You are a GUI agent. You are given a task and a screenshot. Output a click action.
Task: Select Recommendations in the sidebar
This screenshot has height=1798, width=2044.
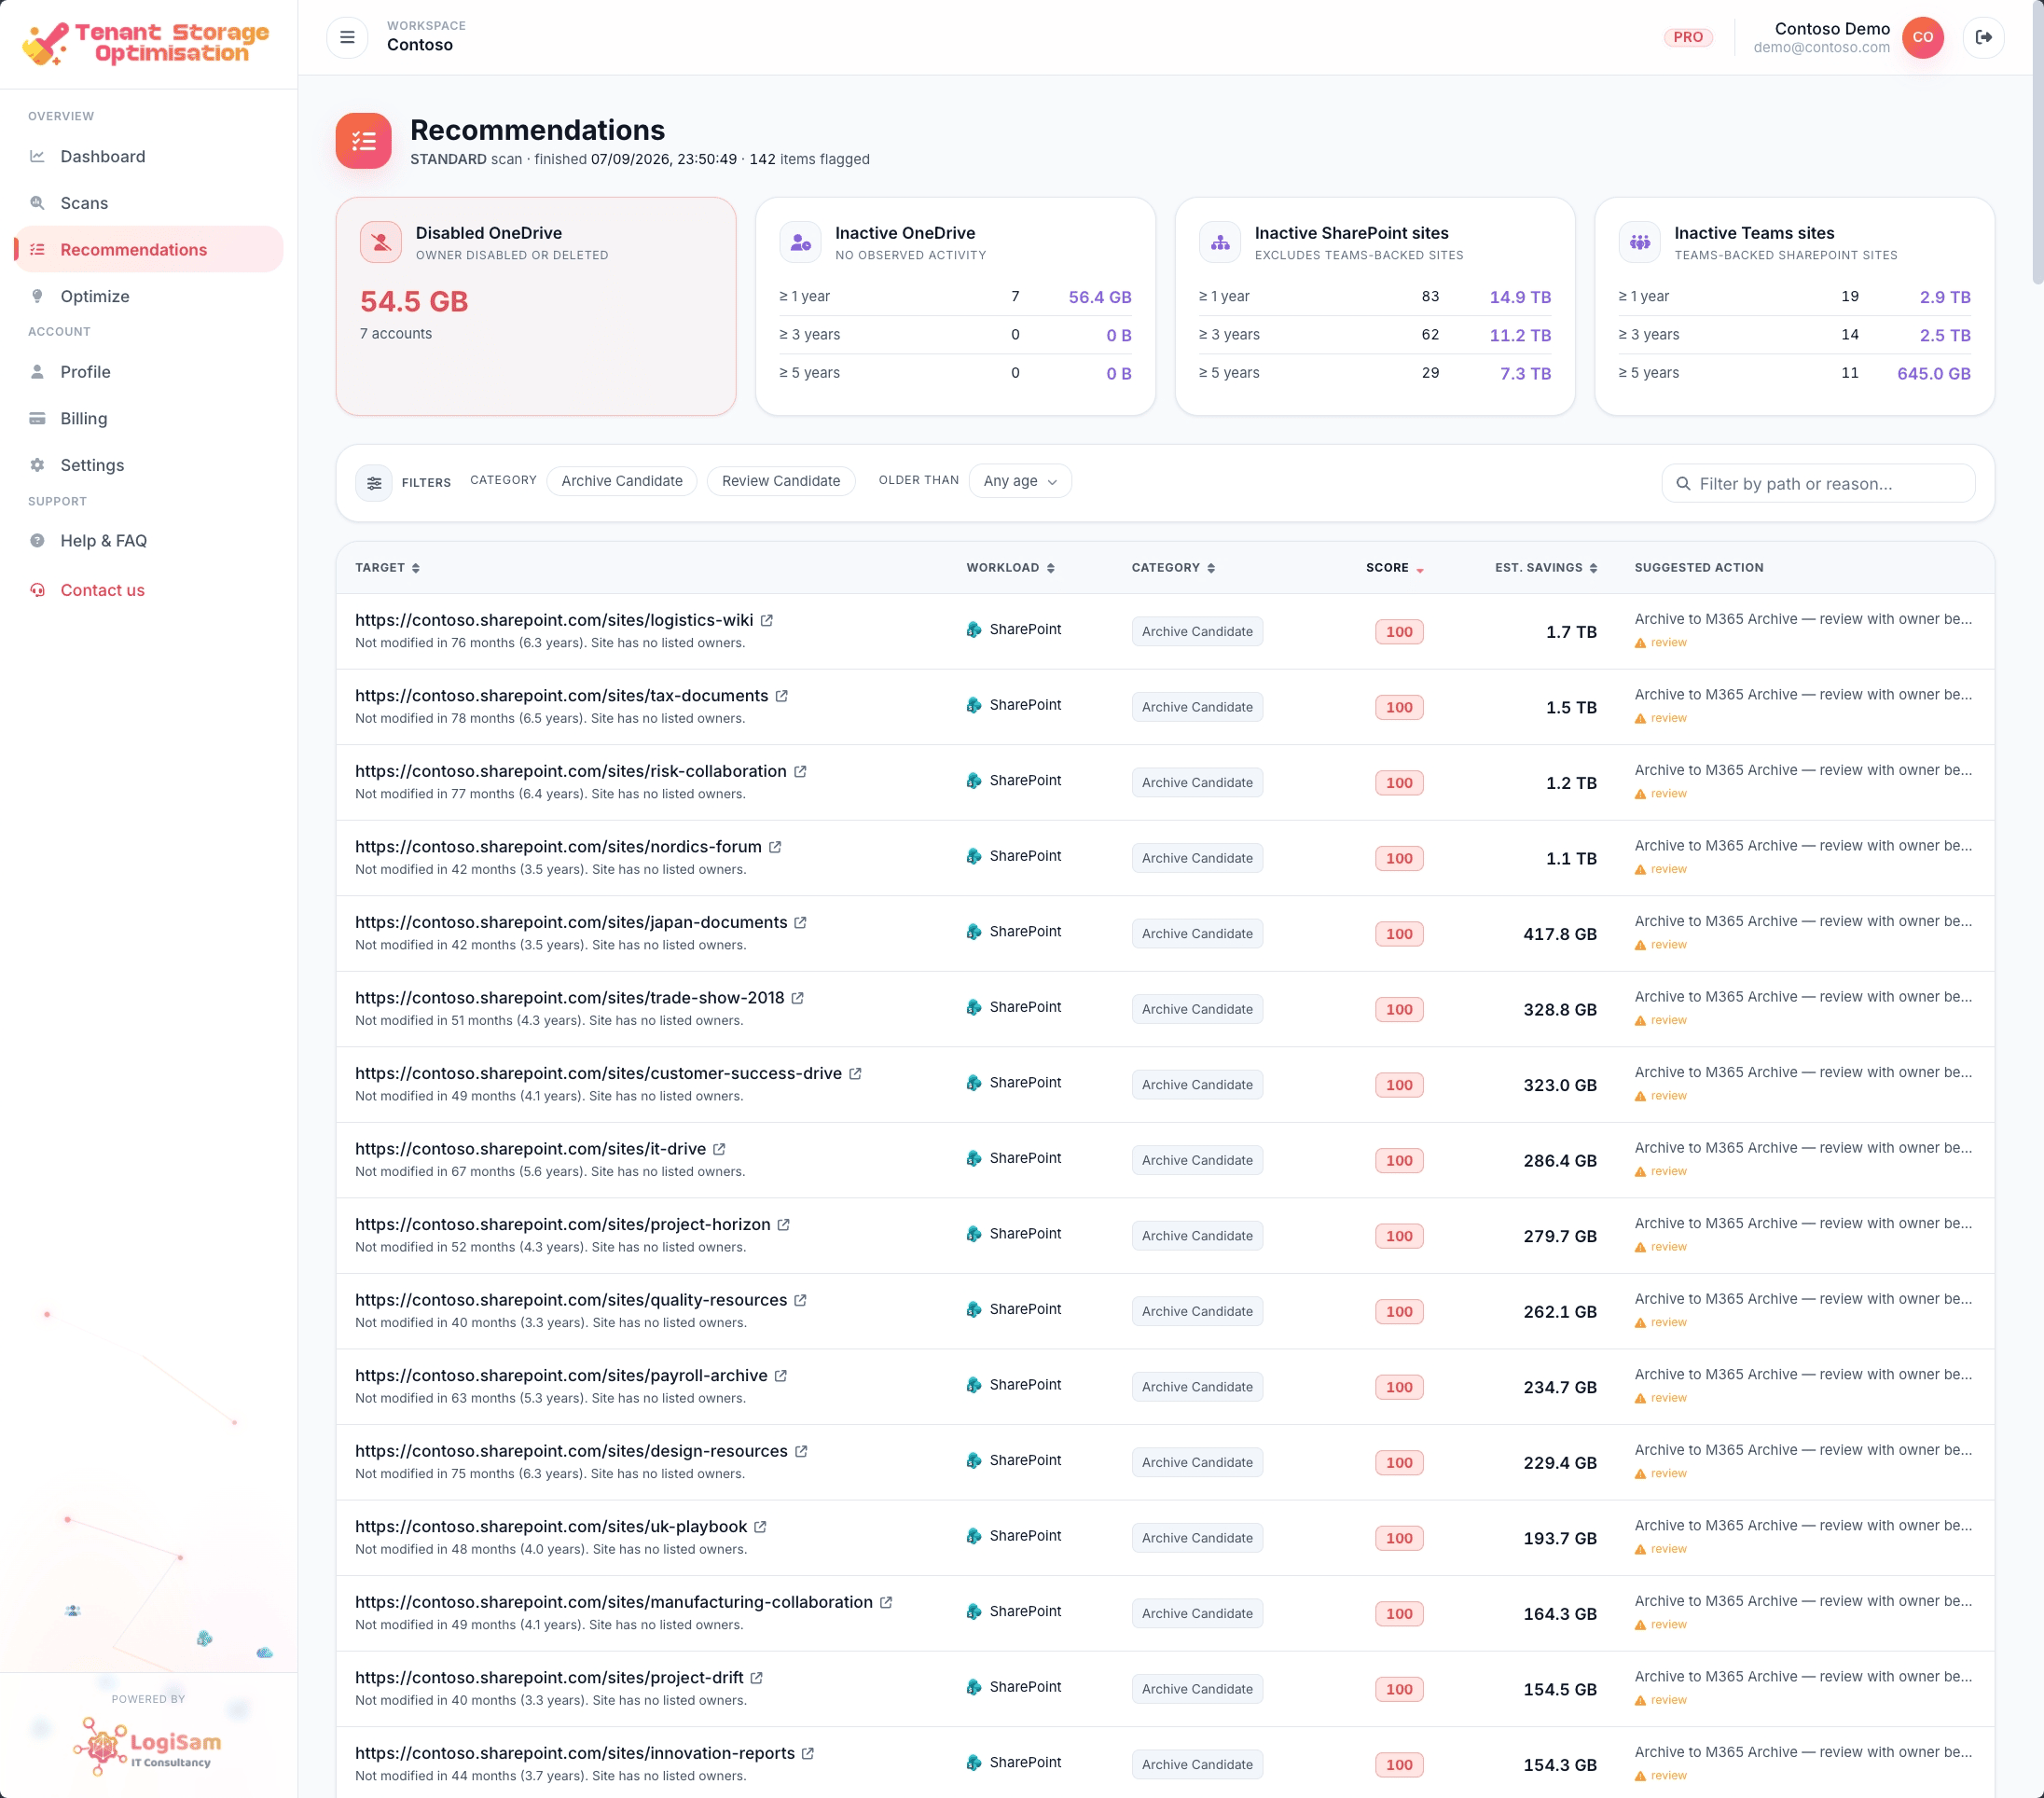[x=149, y=249]
